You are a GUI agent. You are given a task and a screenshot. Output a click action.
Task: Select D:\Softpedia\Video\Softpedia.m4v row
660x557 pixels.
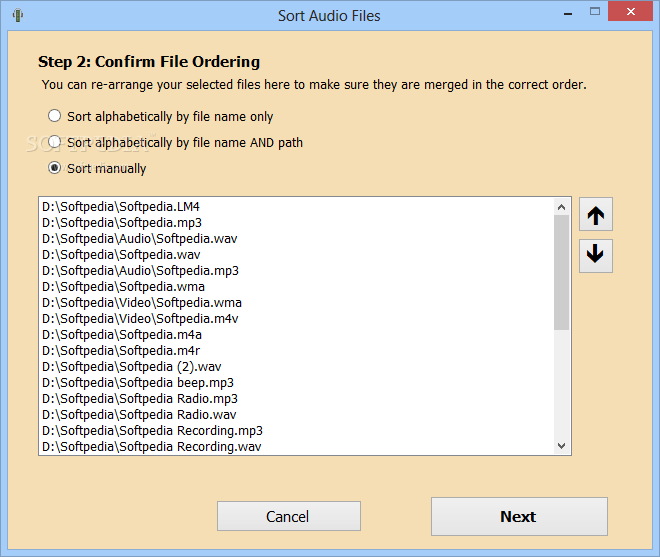pyautogui.click(x=297, y=319)
